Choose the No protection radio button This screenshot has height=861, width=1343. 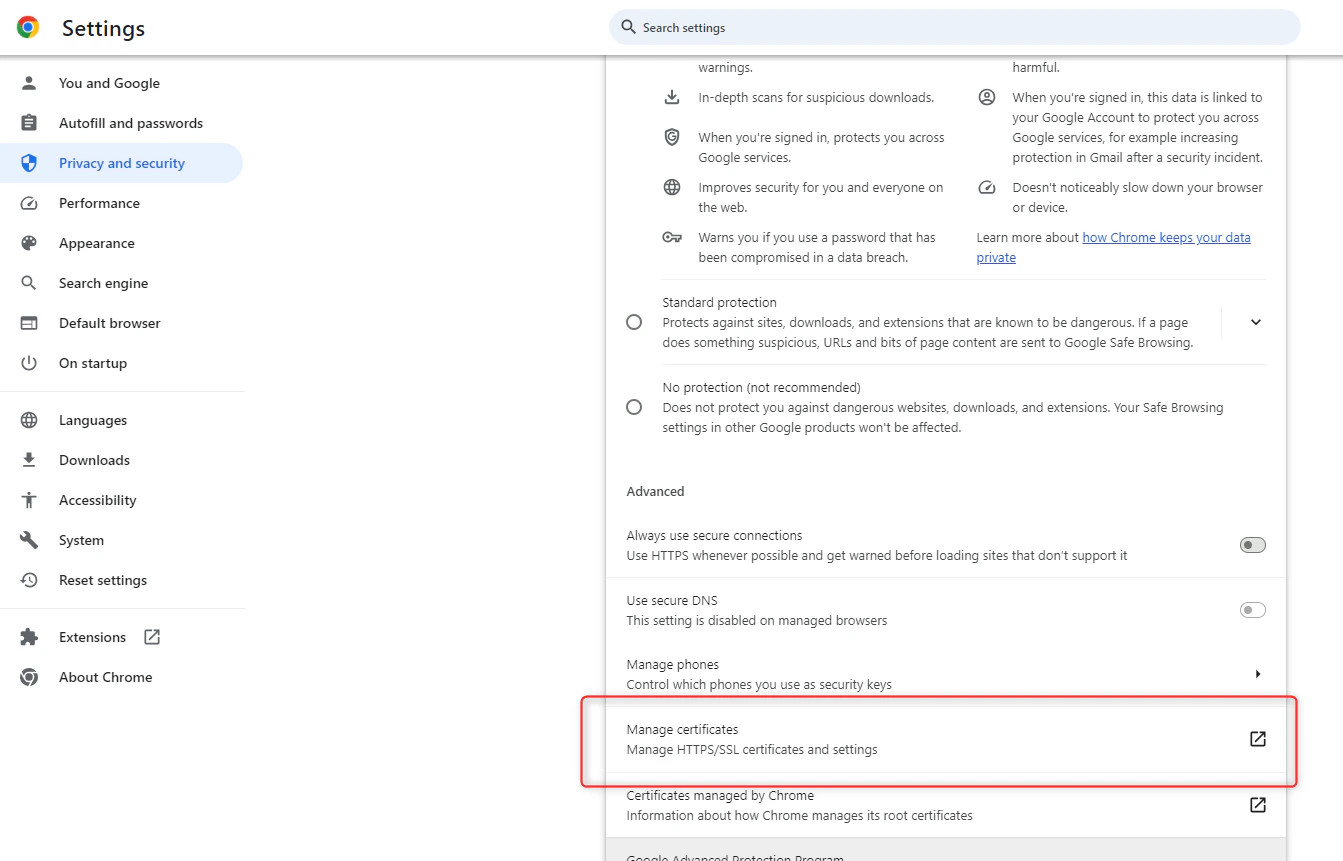[x=634, y=407]
